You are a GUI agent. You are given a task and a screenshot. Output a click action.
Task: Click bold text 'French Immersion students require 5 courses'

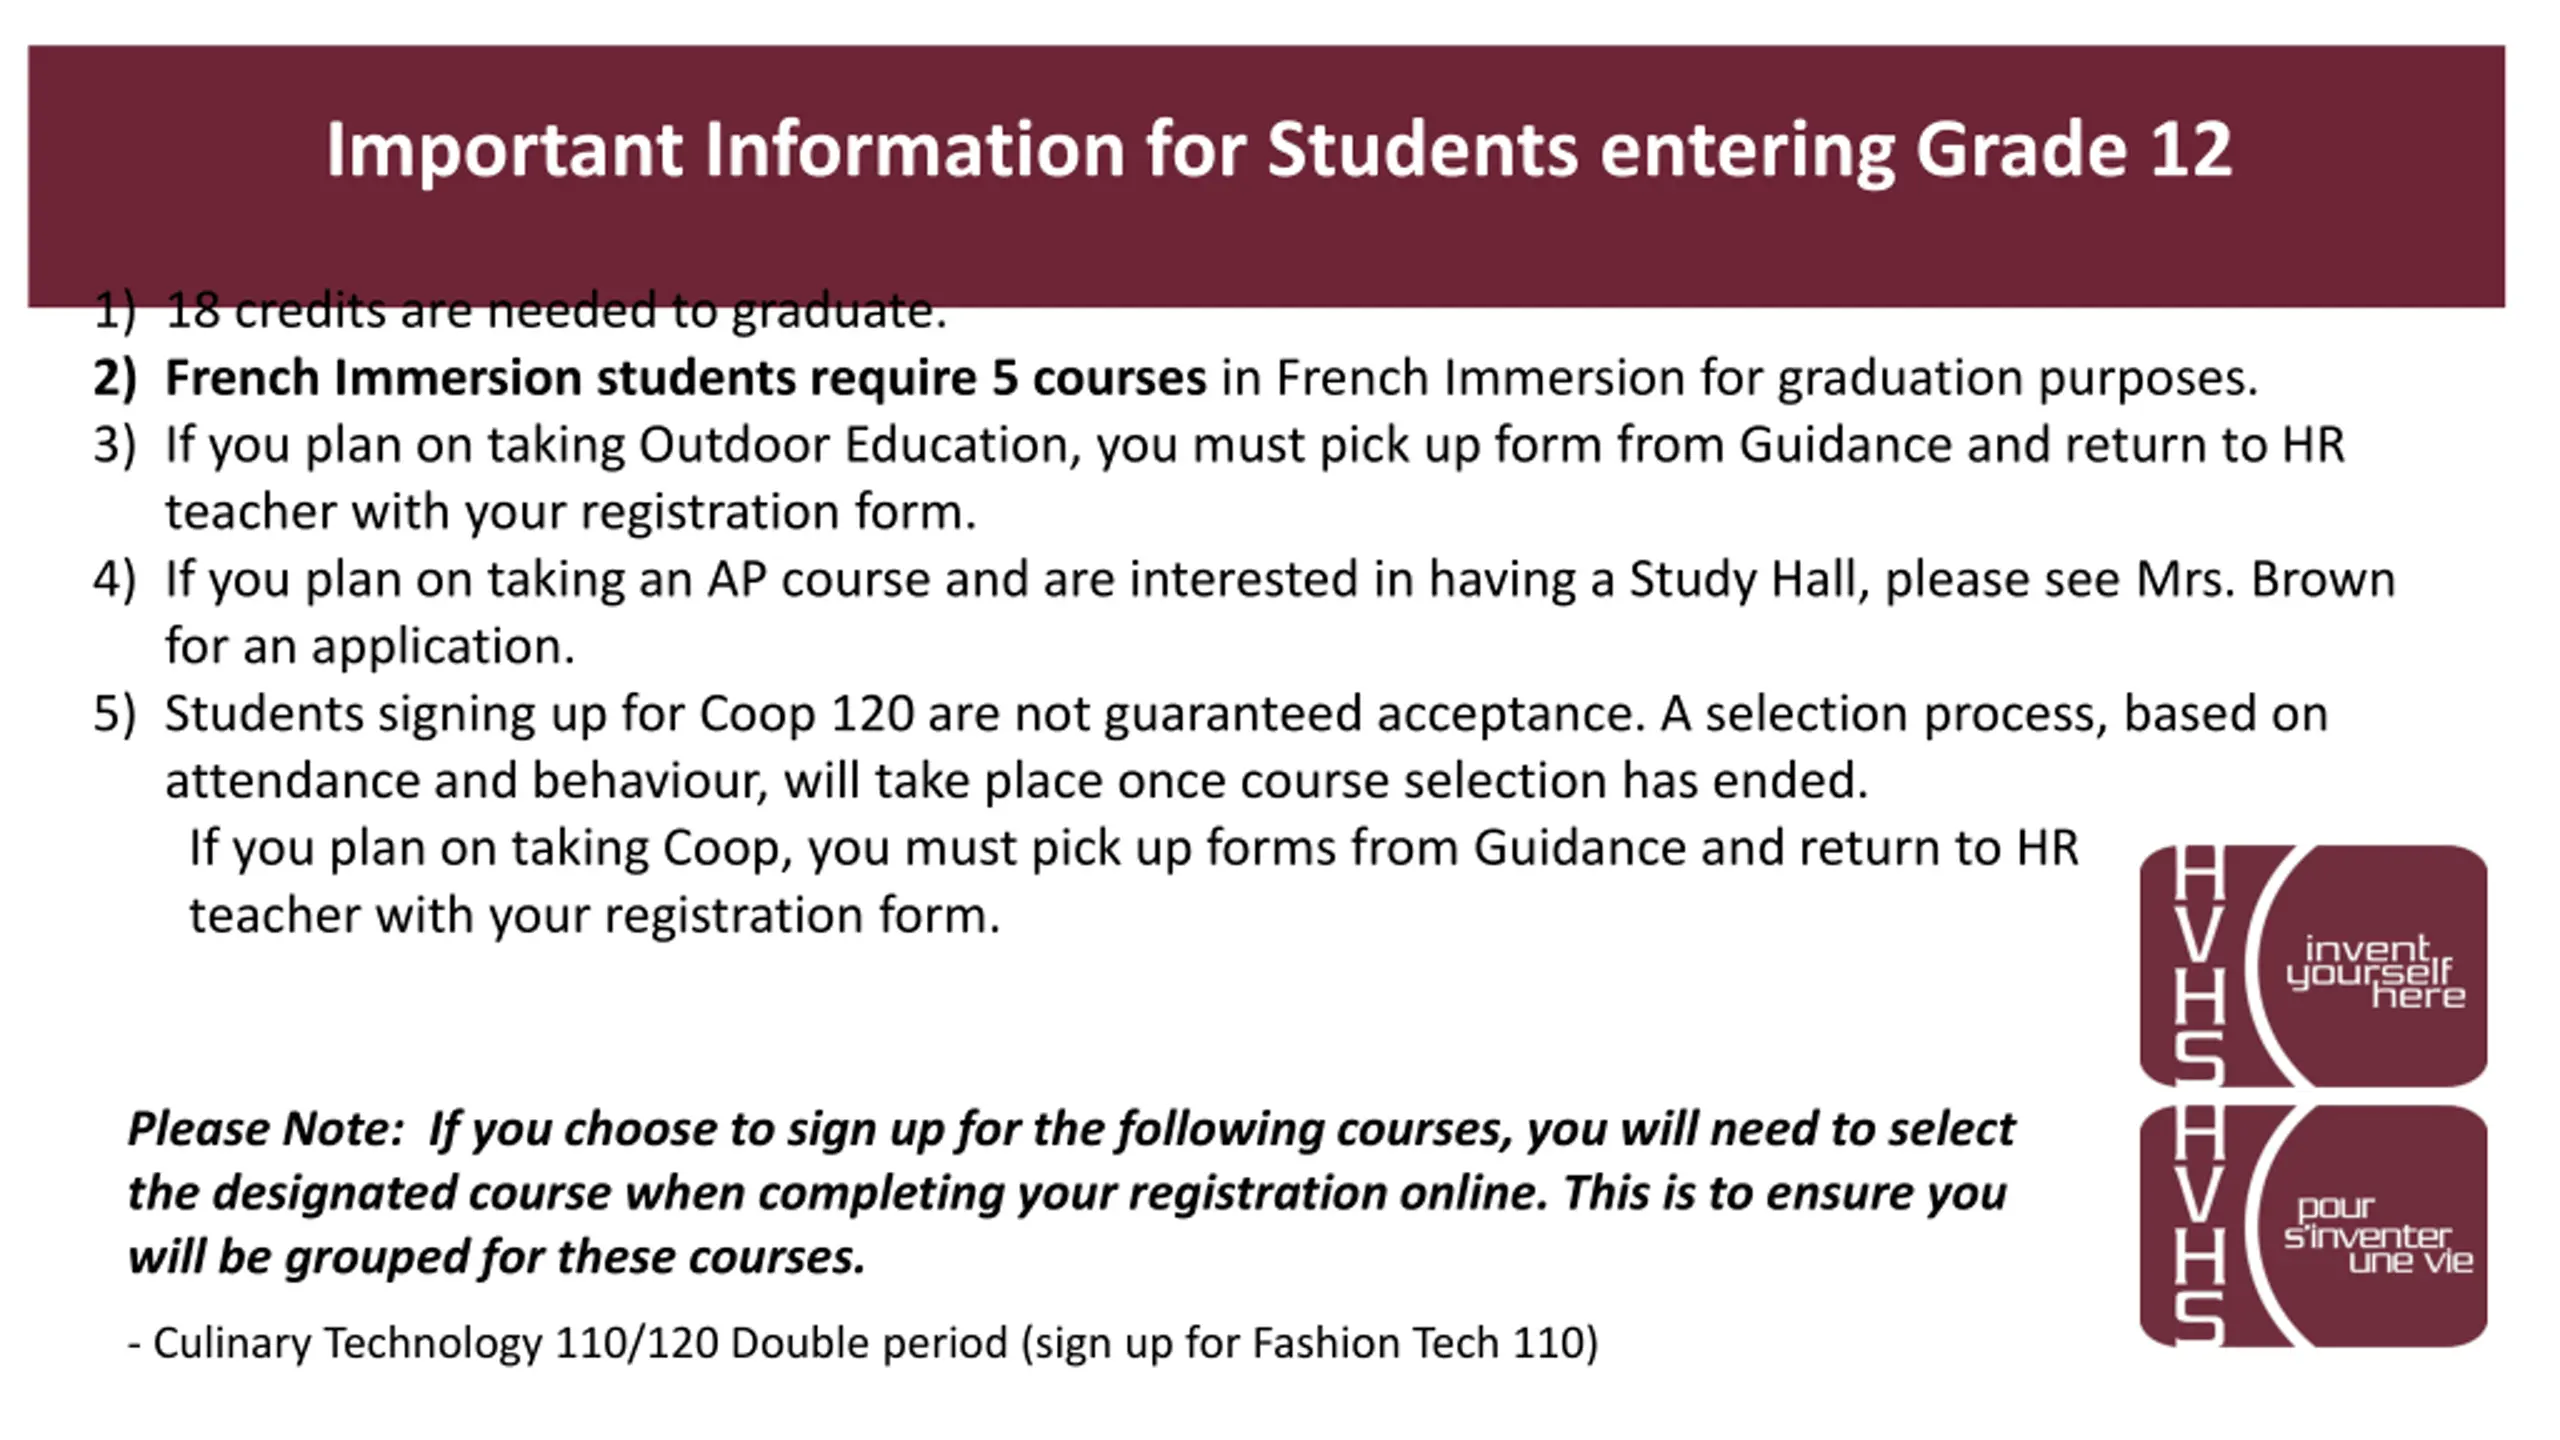click(685, 378)
